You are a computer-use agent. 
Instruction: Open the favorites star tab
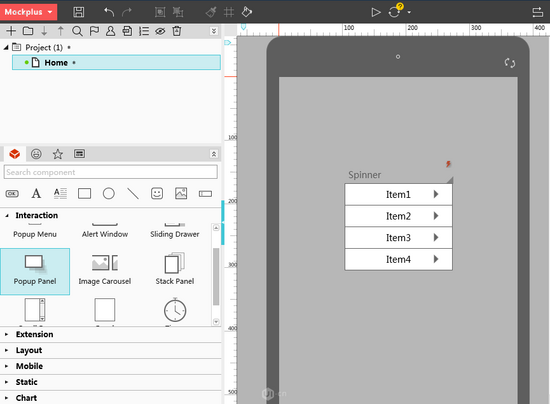(x=58, y=154)
